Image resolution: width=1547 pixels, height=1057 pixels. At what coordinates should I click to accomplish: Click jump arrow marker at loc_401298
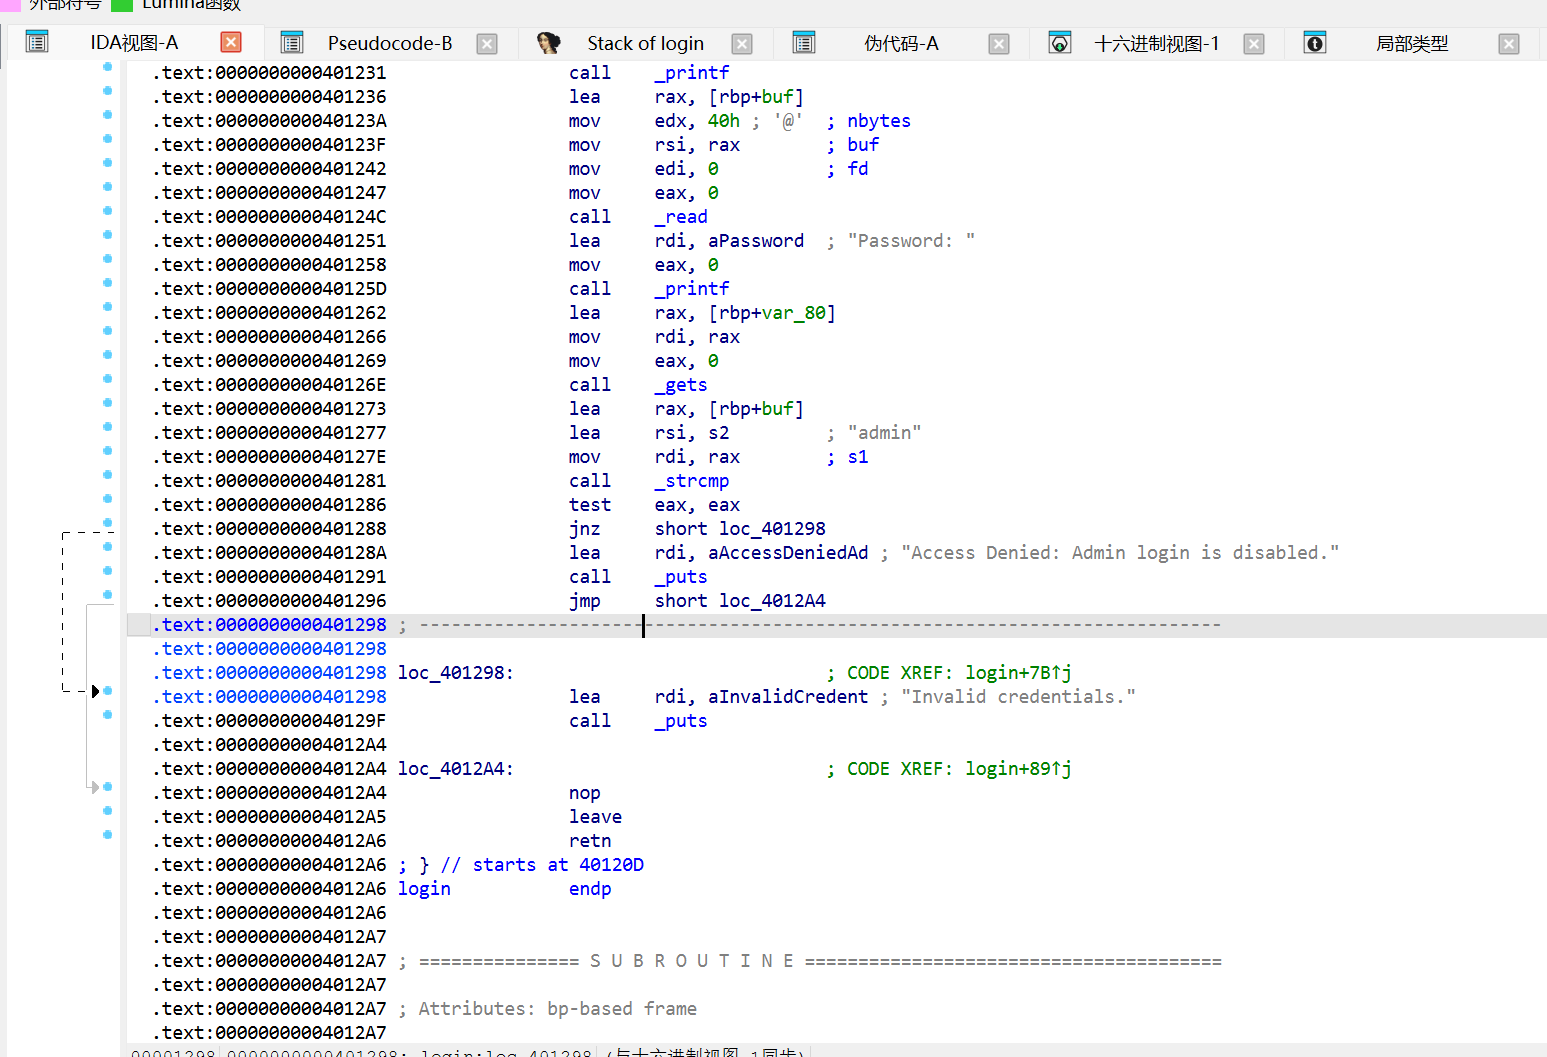pyautogui.click(x=95, y=691)
